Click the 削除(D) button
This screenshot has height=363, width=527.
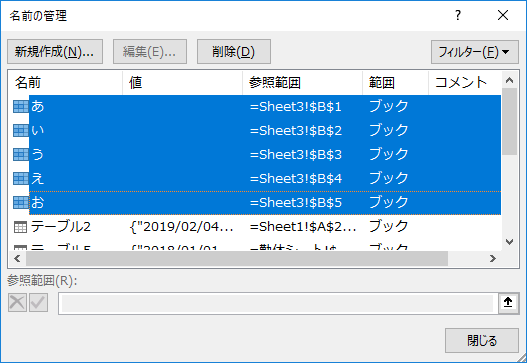pos(234,52)
